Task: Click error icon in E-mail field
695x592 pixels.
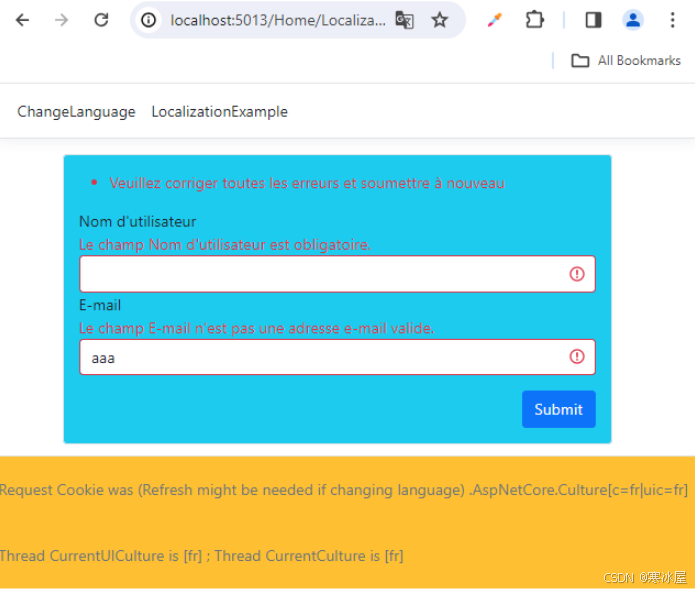Action: [577, 357]
